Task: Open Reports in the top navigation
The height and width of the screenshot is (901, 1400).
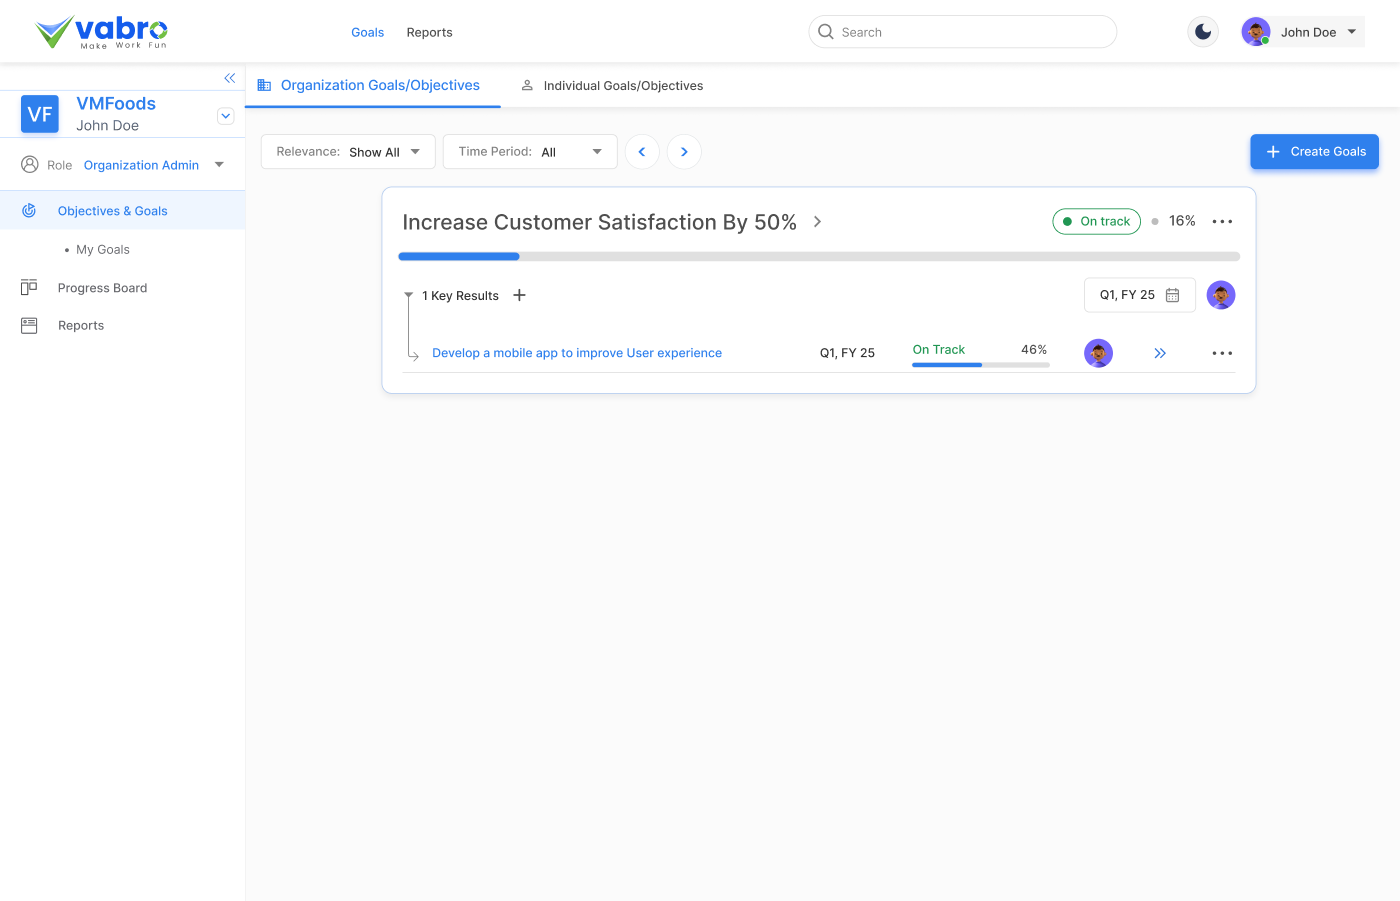Action: tap(429, 33)
